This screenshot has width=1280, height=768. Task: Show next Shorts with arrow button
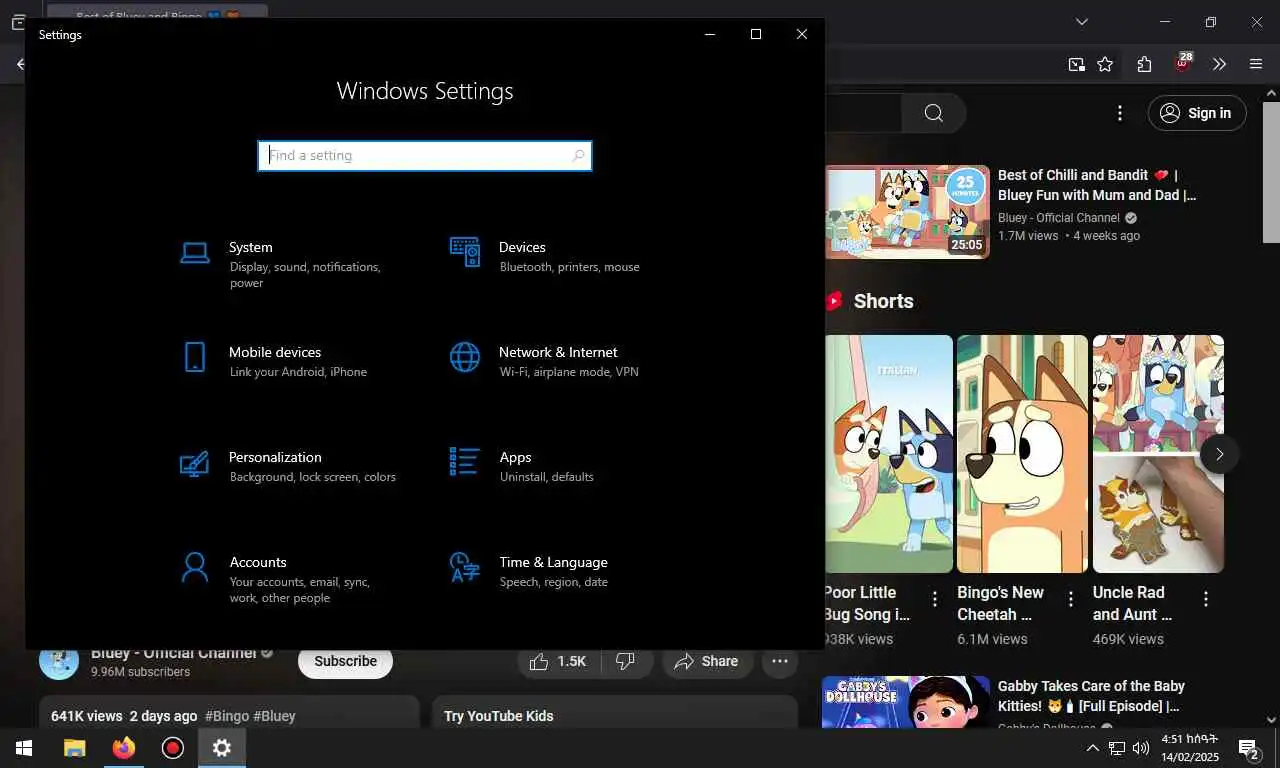pyautogui.click(x=1219, y=454)
